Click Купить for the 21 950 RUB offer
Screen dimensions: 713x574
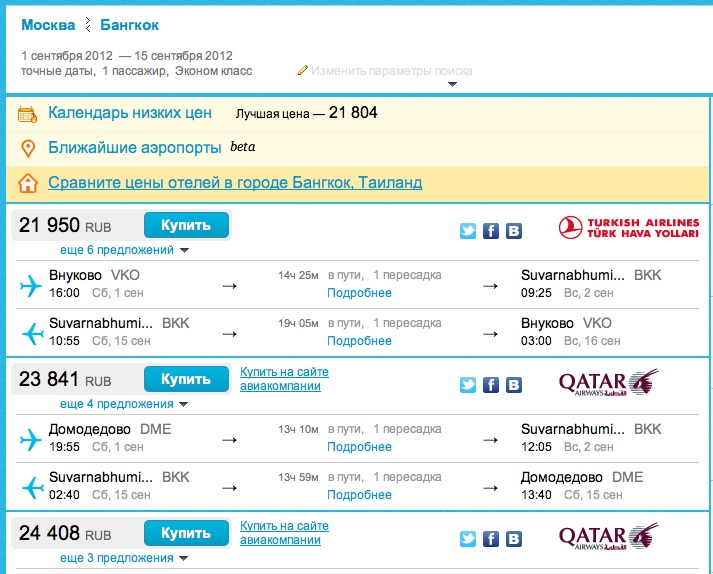186,225
